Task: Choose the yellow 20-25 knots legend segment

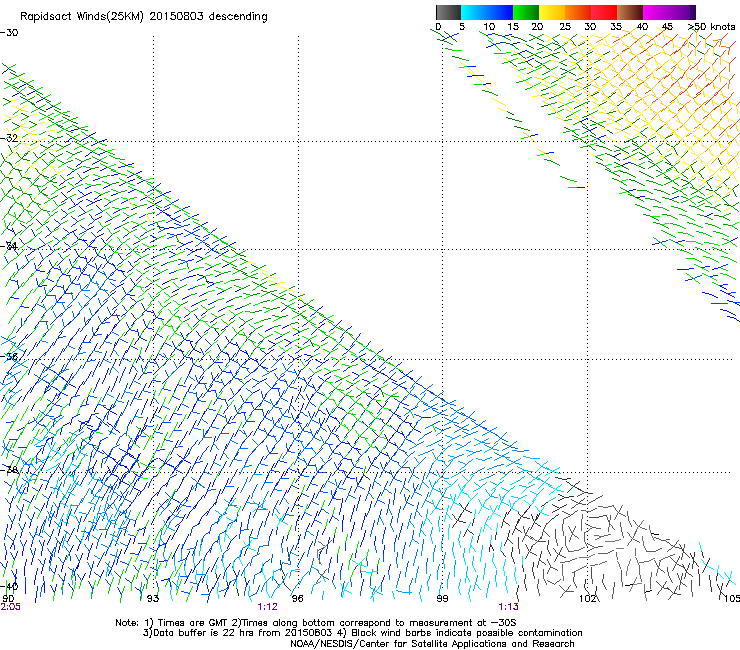Action: [x=552, y=12]
